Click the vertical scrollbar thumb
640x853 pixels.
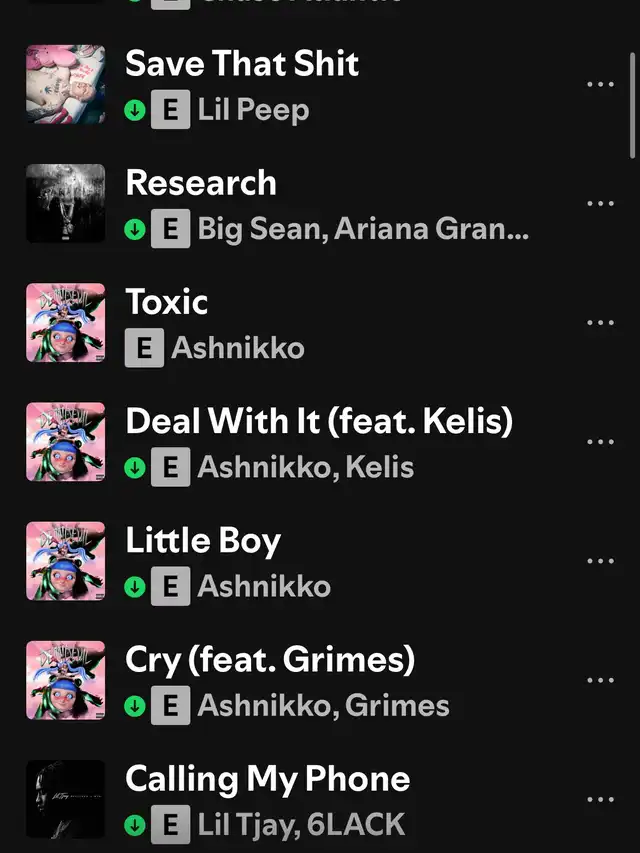633,106
